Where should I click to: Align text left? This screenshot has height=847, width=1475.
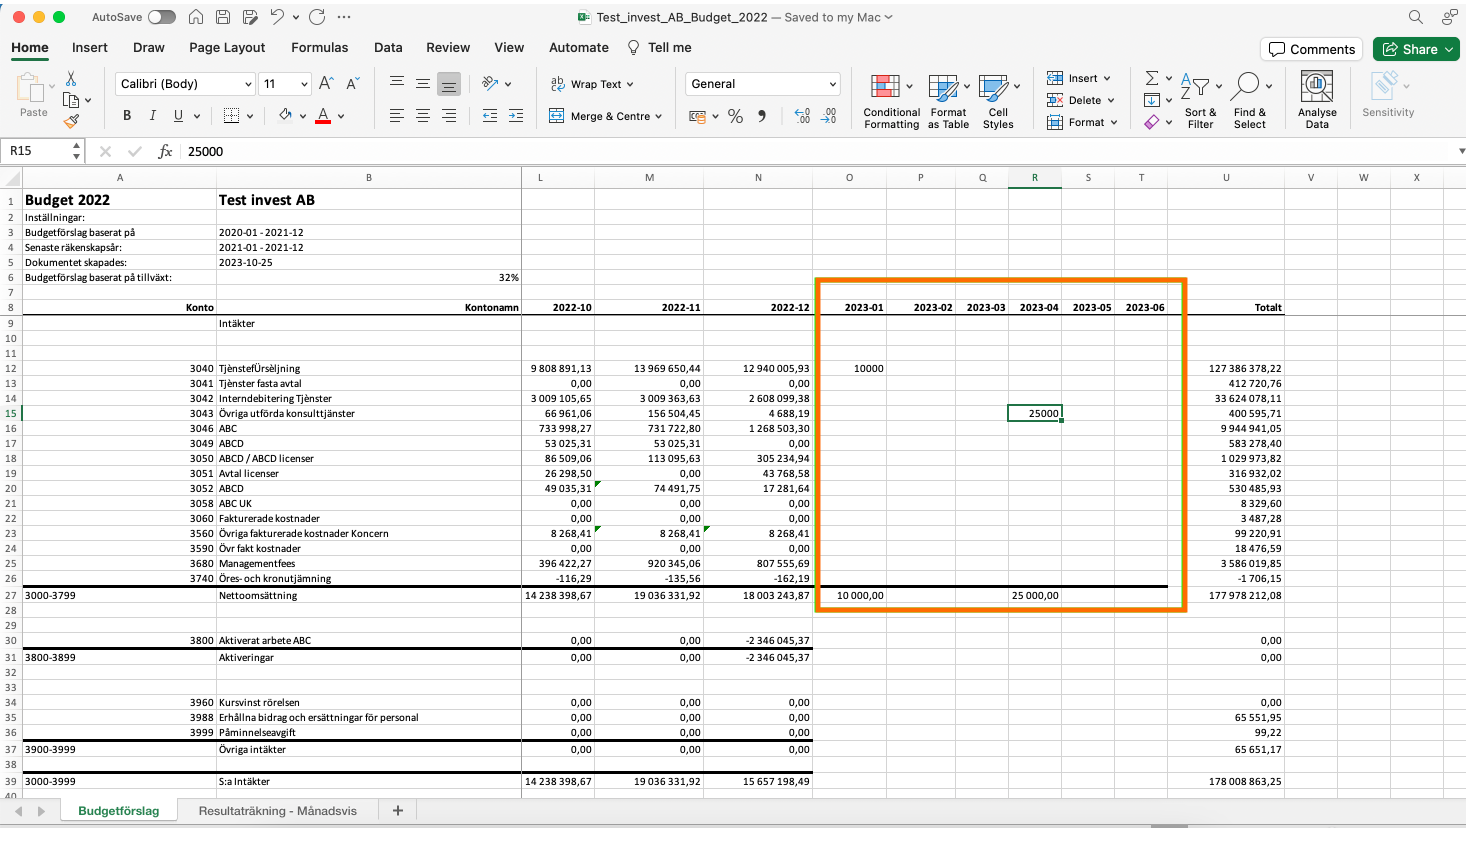point(397,116)
